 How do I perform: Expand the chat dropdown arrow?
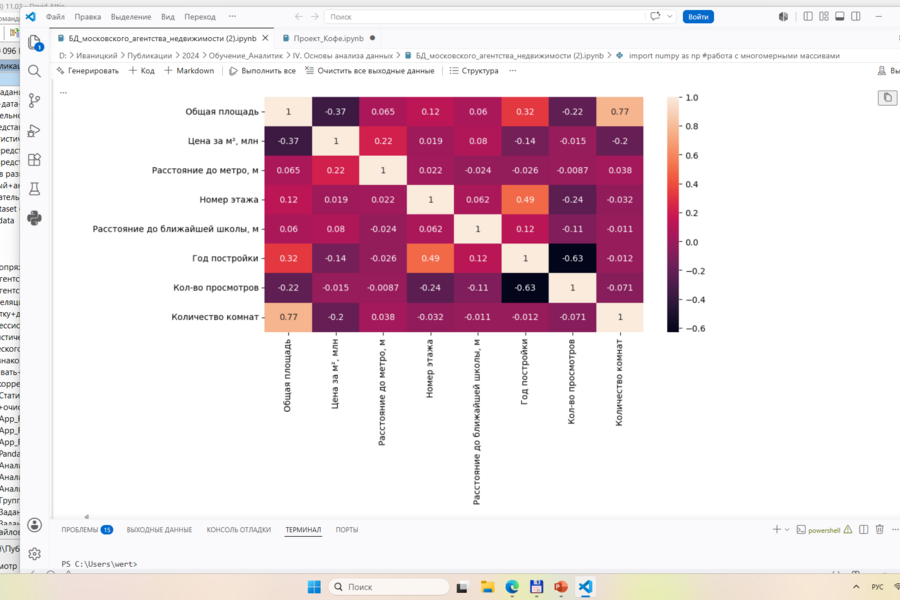coord(669,17)
